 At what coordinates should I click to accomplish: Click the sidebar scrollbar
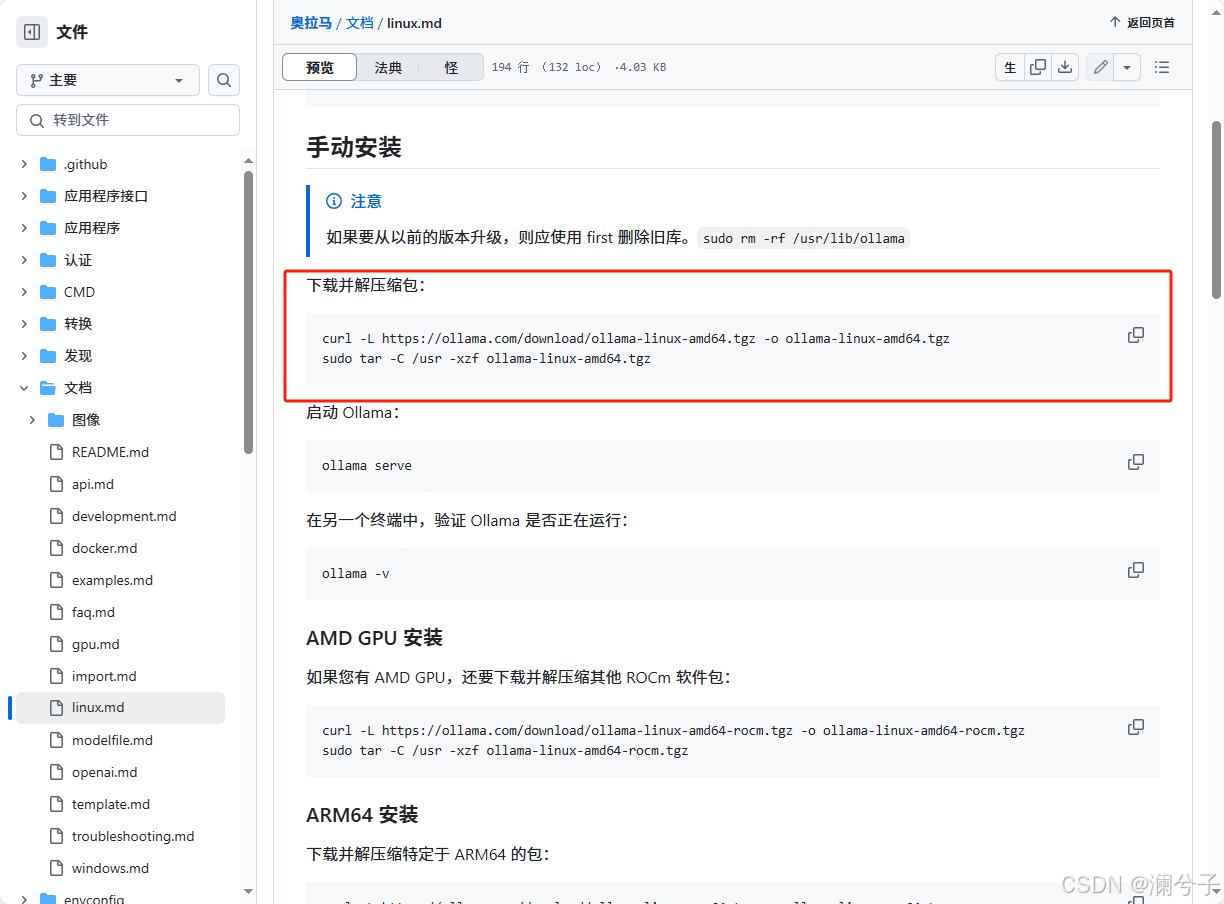coord(249,312)
